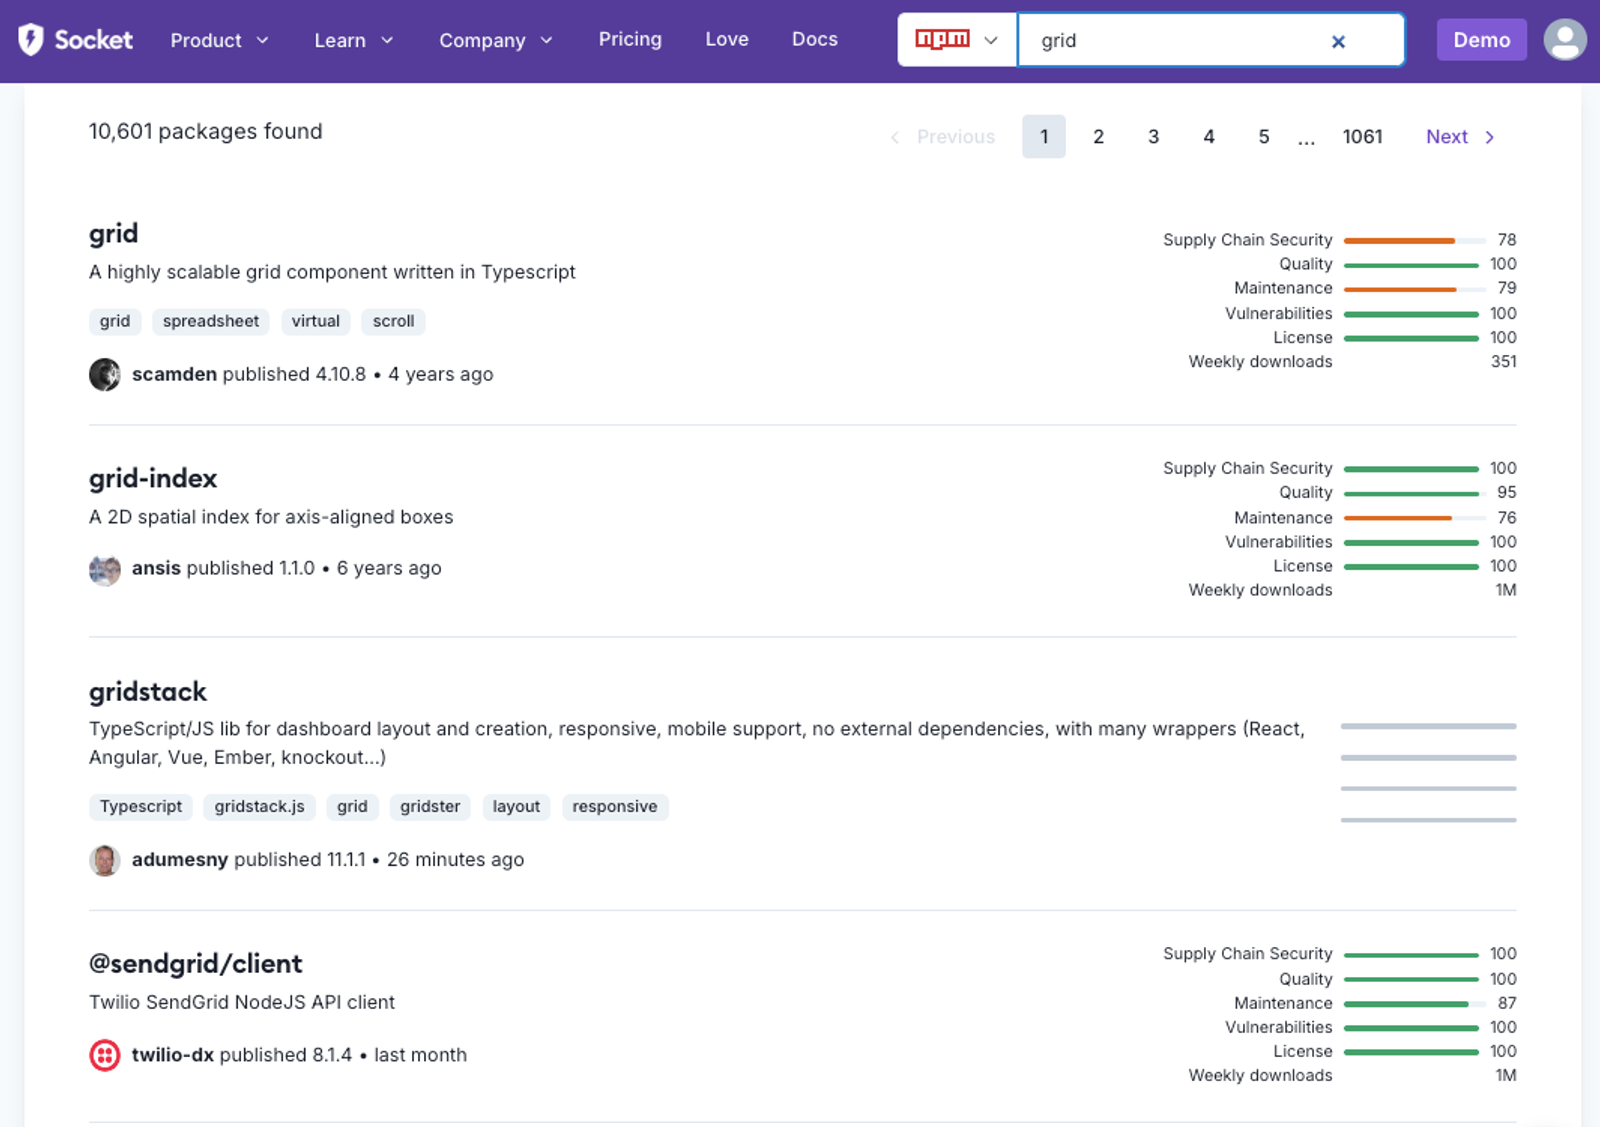Go to results page 5
This screenshot has width=1600, height=1127.
1264,137
